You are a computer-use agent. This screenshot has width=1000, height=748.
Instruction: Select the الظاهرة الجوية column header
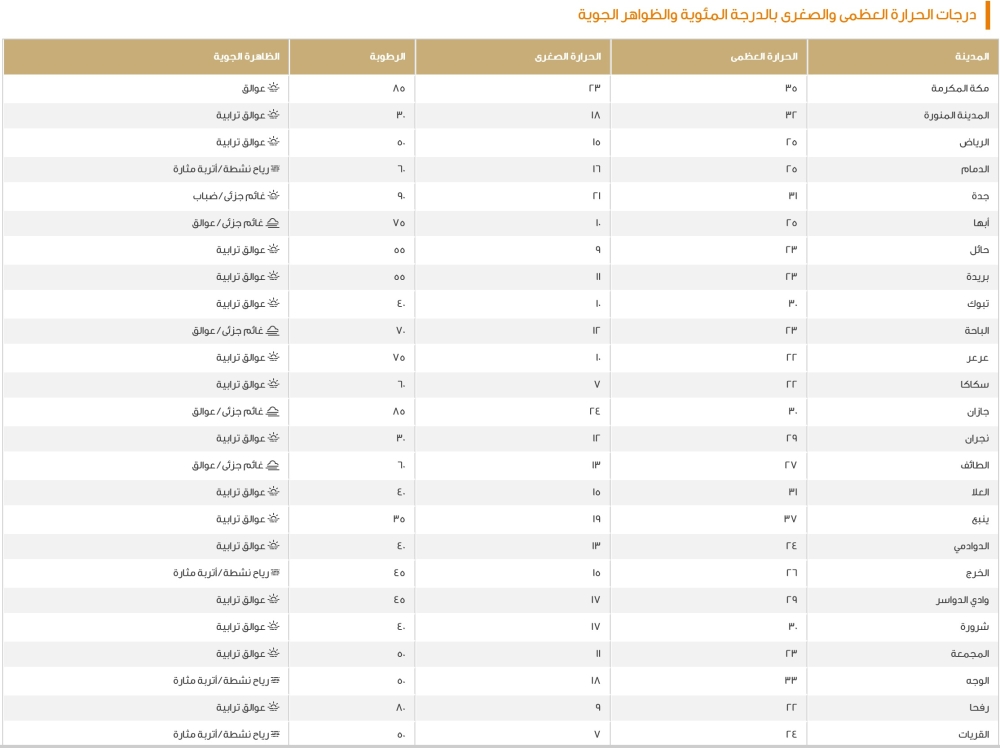pyautogui.click(x=246, y=57)
